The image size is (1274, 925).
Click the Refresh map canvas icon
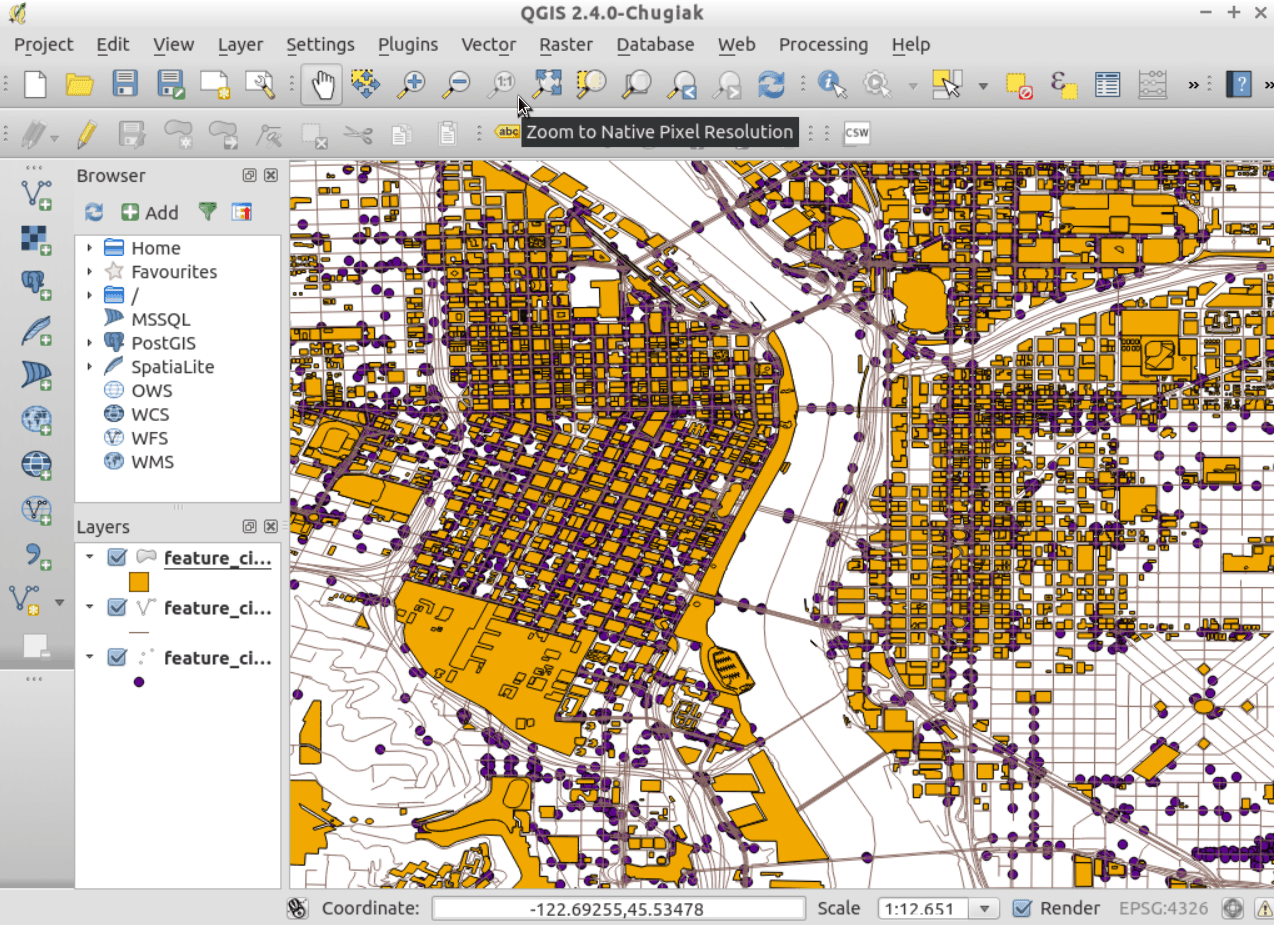point(771,85)
